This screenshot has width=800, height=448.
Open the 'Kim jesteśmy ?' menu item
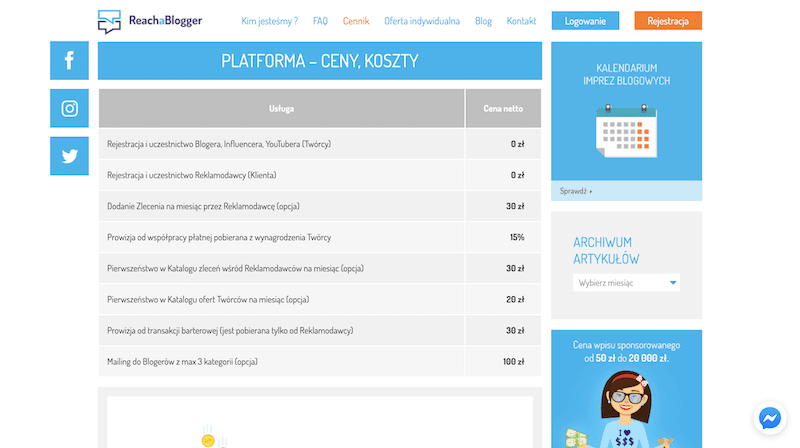pyautogui.click(x=270, y=21)
